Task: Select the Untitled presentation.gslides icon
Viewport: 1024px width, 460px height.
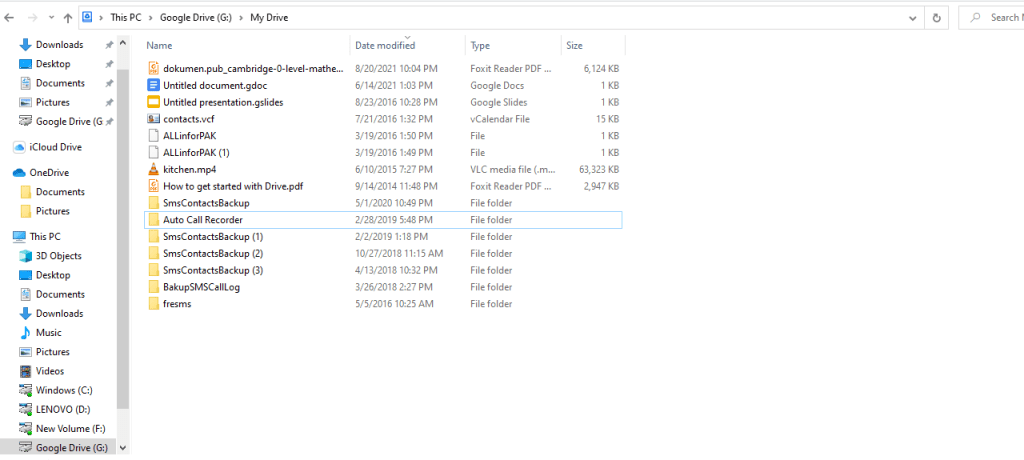Action: [x=153, y=102]
